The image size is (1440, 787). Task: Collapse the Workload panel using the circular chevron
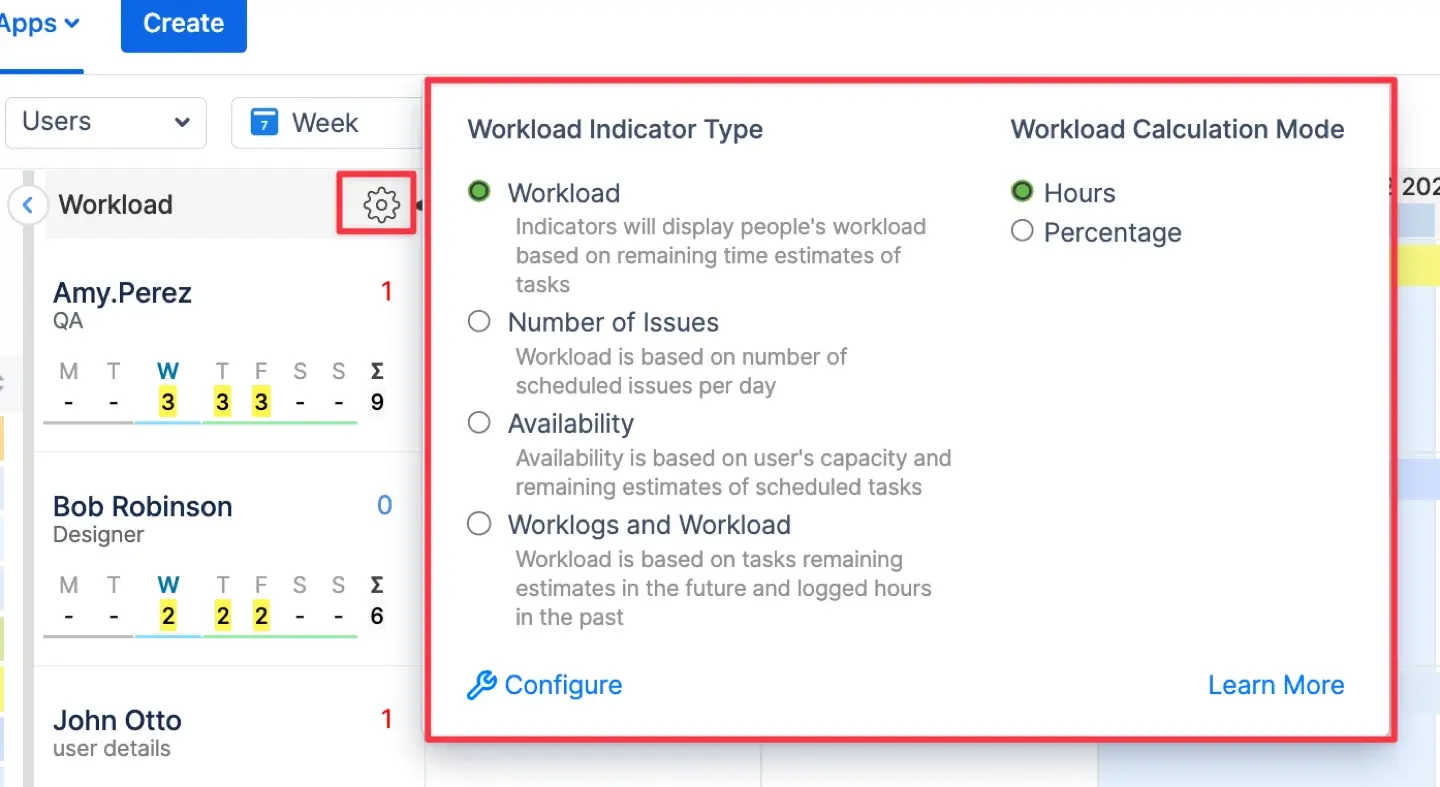click(x=27, y=204)
